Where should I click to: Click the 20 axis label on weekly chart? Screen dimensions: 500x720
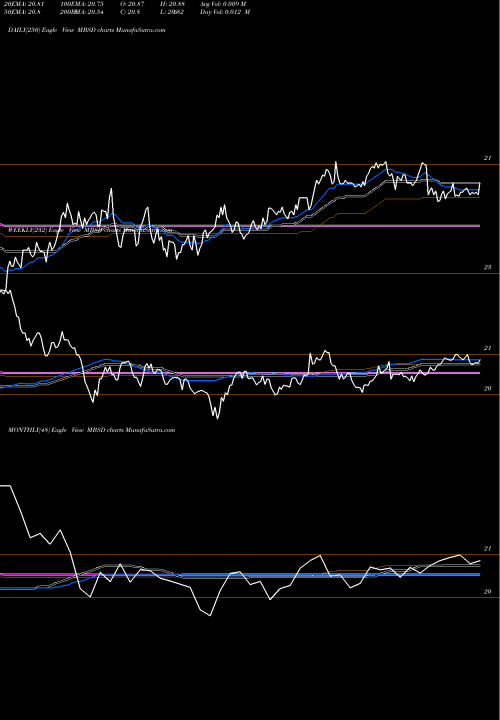click(488, 388)
